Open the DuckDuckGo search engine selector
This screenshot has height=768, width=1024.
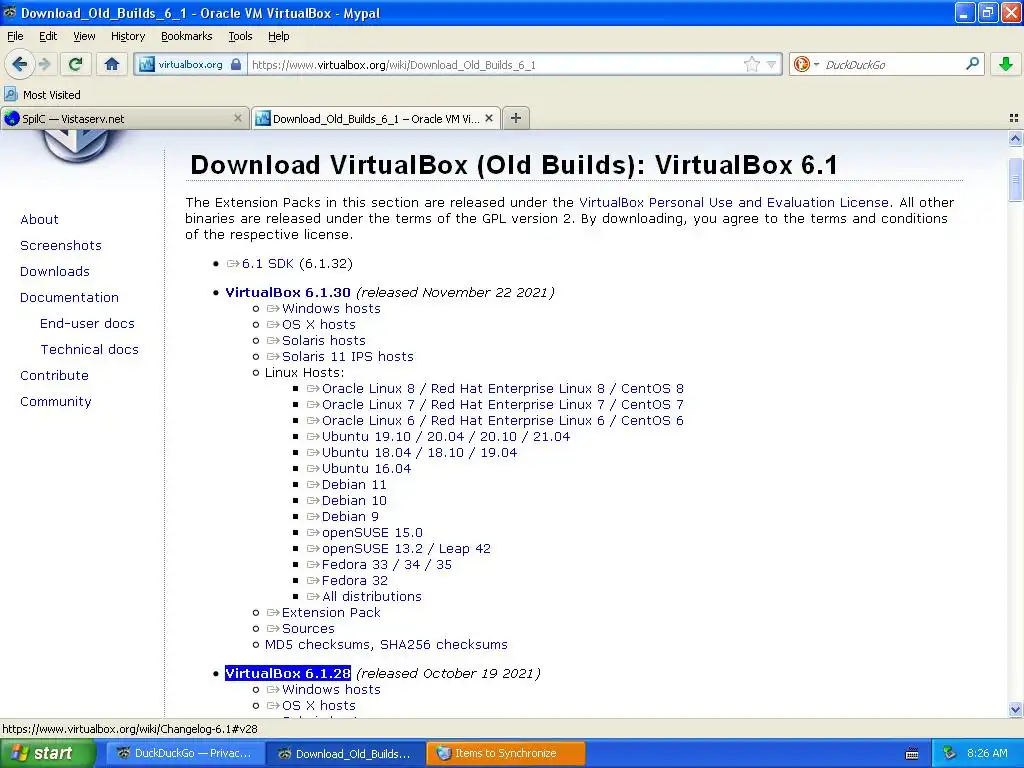click(805, 64)
